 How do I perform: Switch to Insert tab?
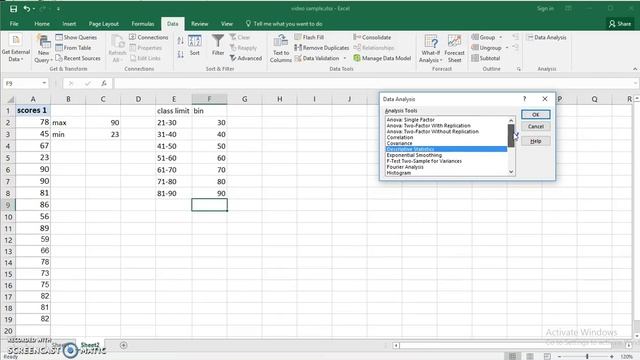coord(69,24)
